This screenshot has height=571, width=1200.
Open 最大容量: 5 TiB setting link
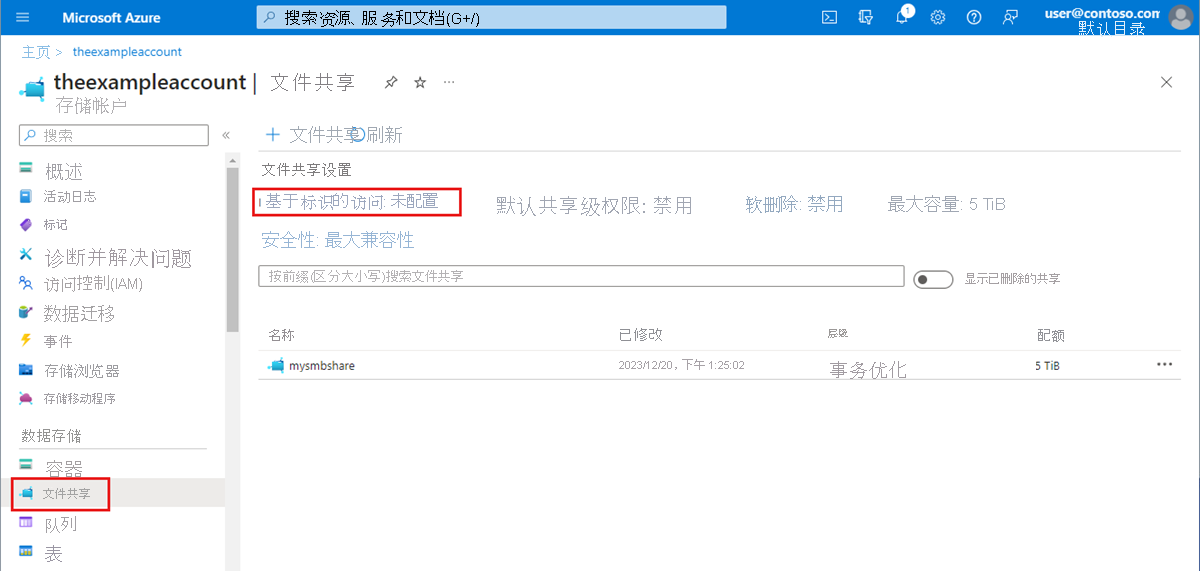(x=946, y=204)
